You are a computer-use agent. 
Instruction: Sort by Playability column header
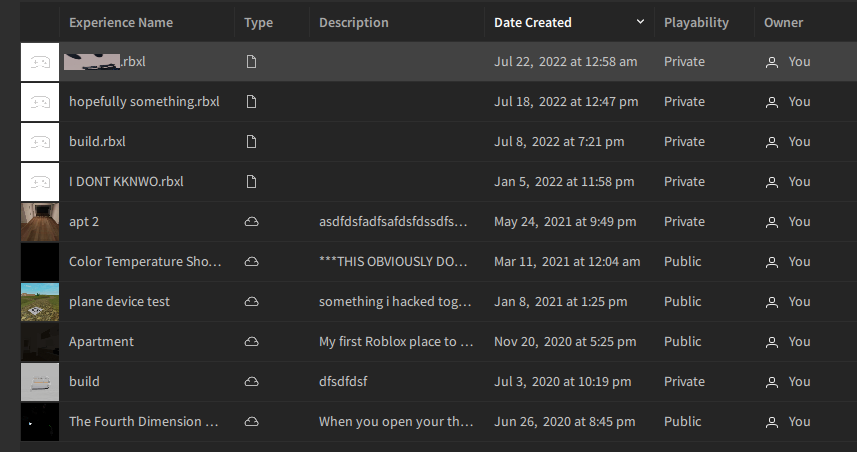[x=696, y=22]
